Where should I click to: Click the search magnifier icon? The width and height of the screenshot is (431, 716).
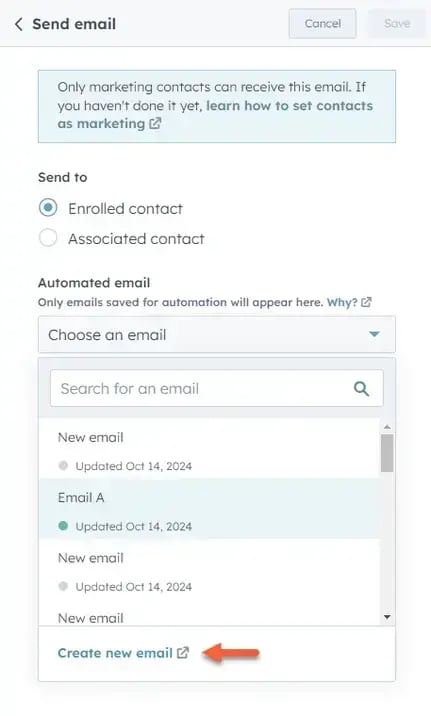[361, 389]
